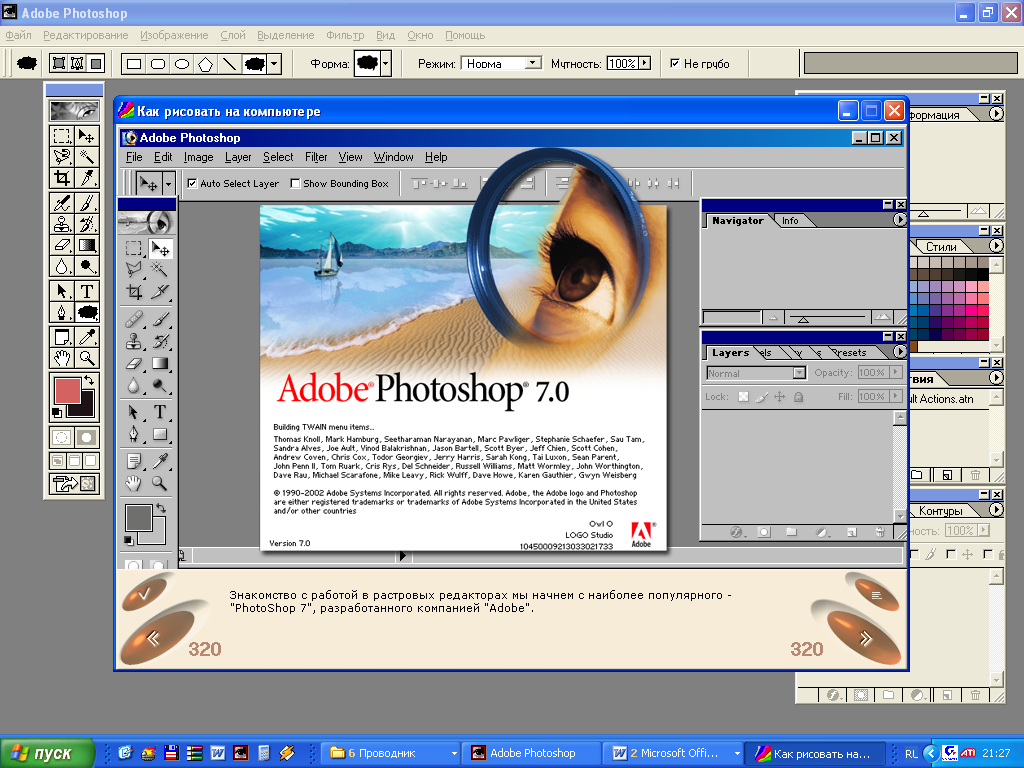Open the Normal blend mode dropdown in the Layers panel
This screenshot has height=768, width=1024.
tap(799, 373)
